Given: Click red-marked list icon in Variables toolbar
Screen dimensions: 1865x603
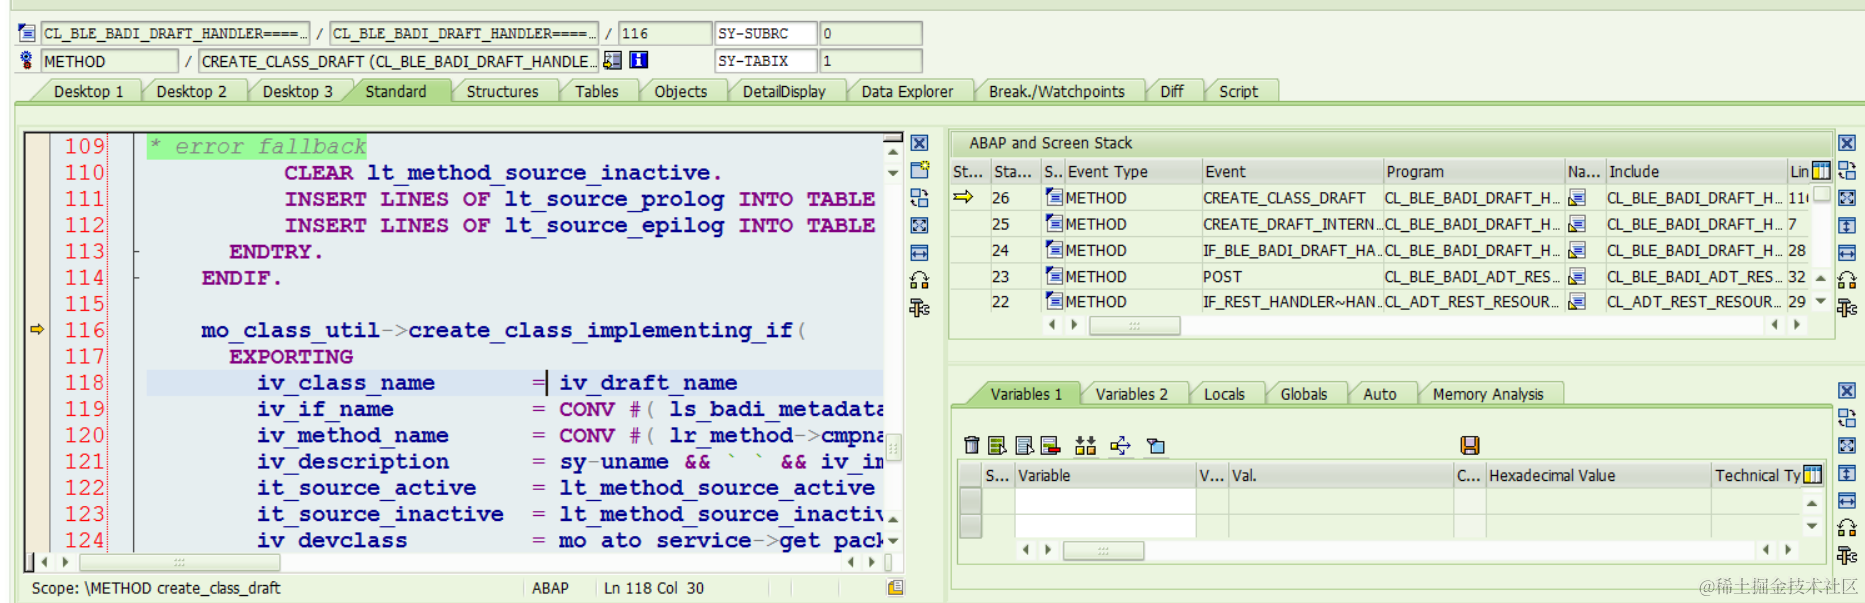Looking at the screenshot, I should (1050, 445).
